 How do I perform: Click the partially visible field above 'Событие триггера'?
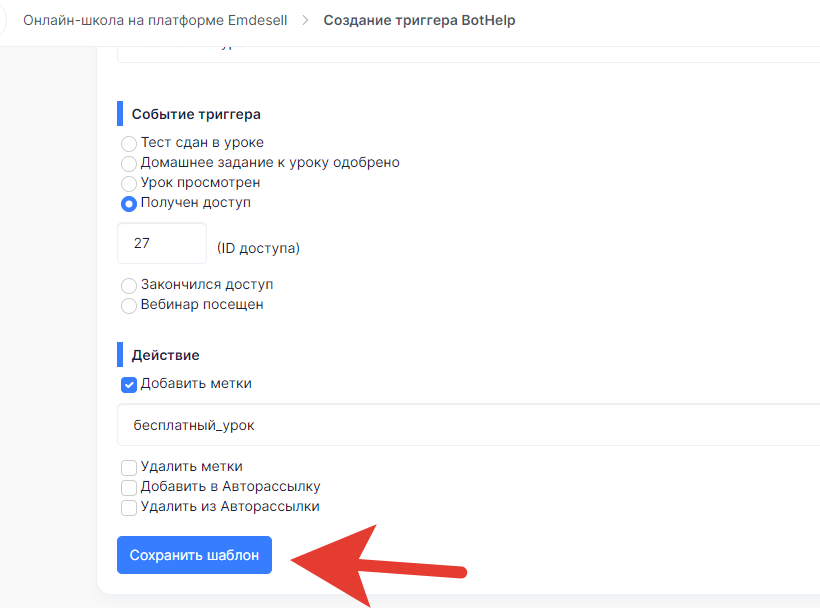pyautogui.click(x=469, y=54)
